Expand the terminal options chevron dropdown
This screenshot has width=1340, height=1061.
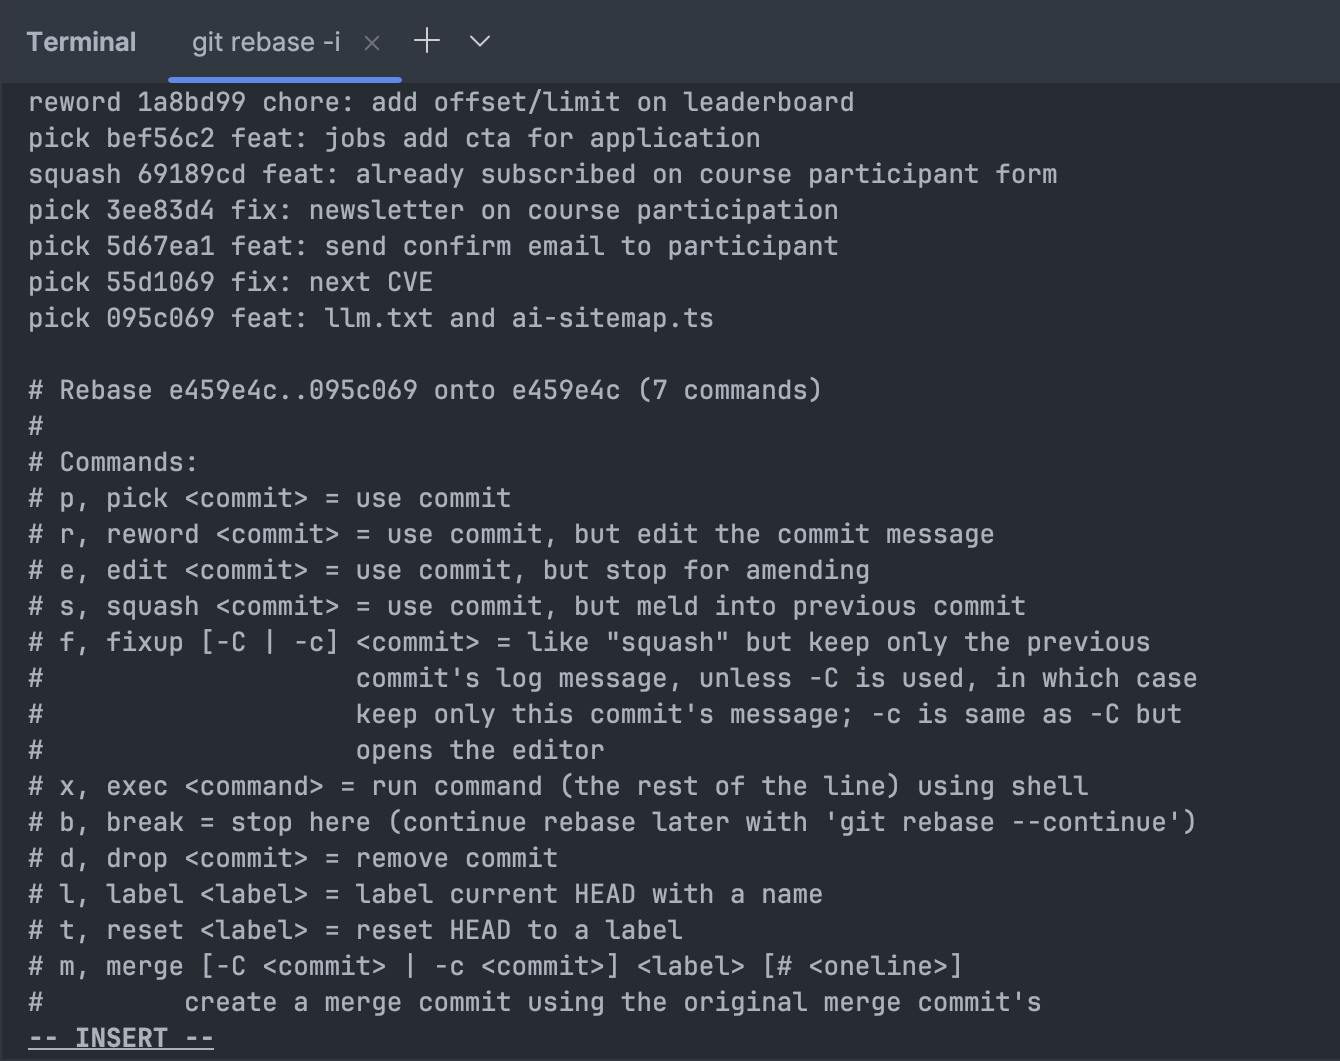480,41
